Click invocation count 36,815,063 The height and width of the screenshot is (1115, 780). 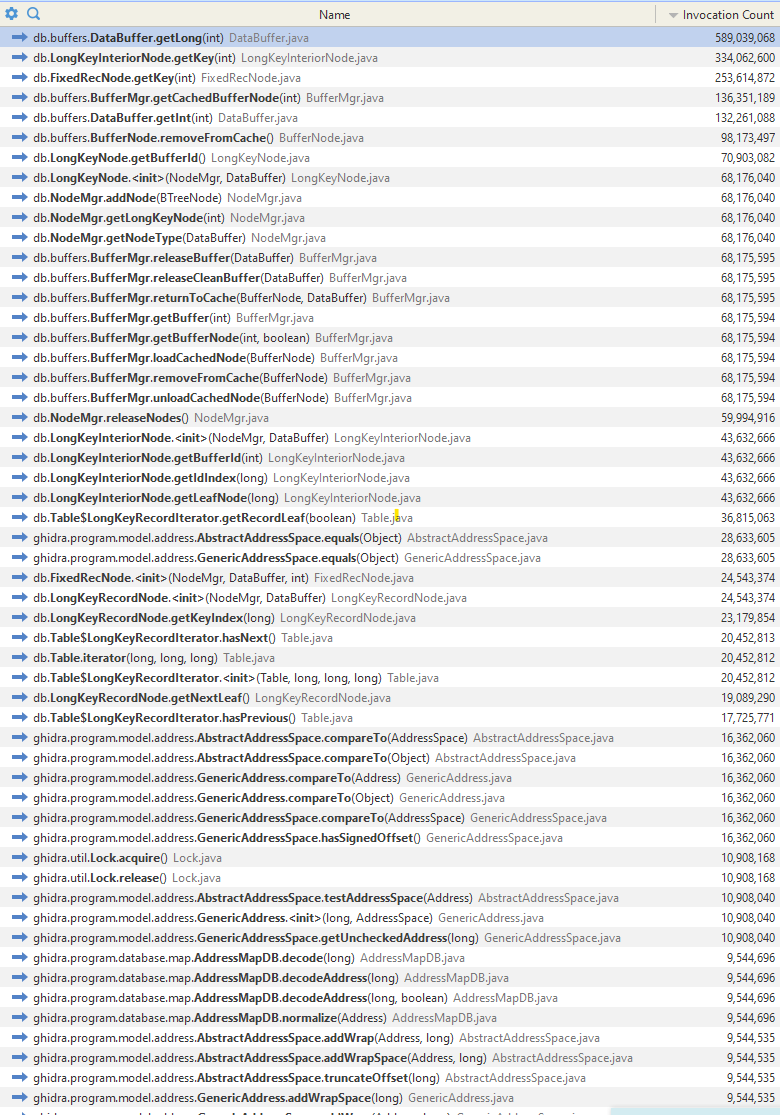coord(747,518)
